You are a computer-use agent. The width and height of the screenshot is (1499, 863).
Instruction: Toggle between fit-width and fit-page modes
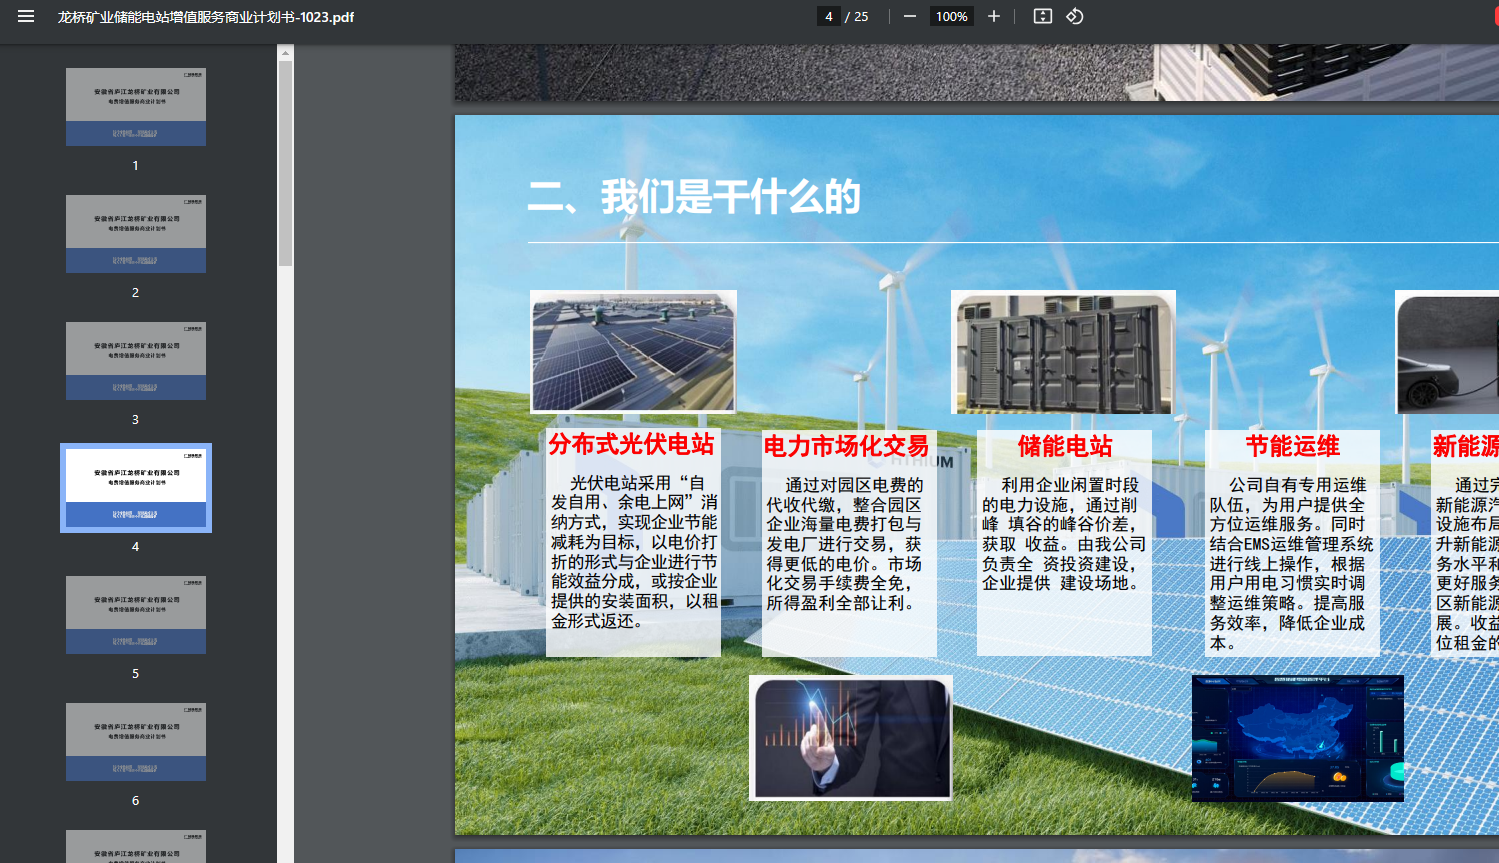pos(1041,16)
